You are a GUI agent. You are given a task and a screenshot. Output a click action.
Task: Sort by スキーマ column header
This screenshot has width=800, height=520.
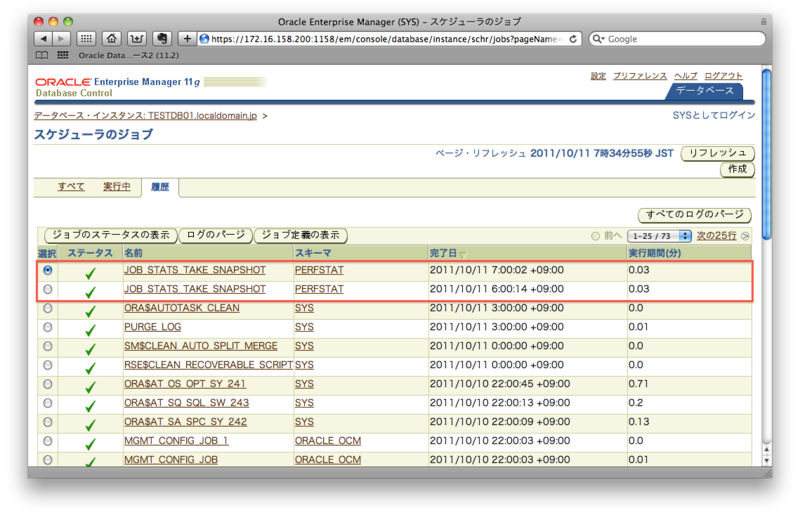(x=313, y=253)
